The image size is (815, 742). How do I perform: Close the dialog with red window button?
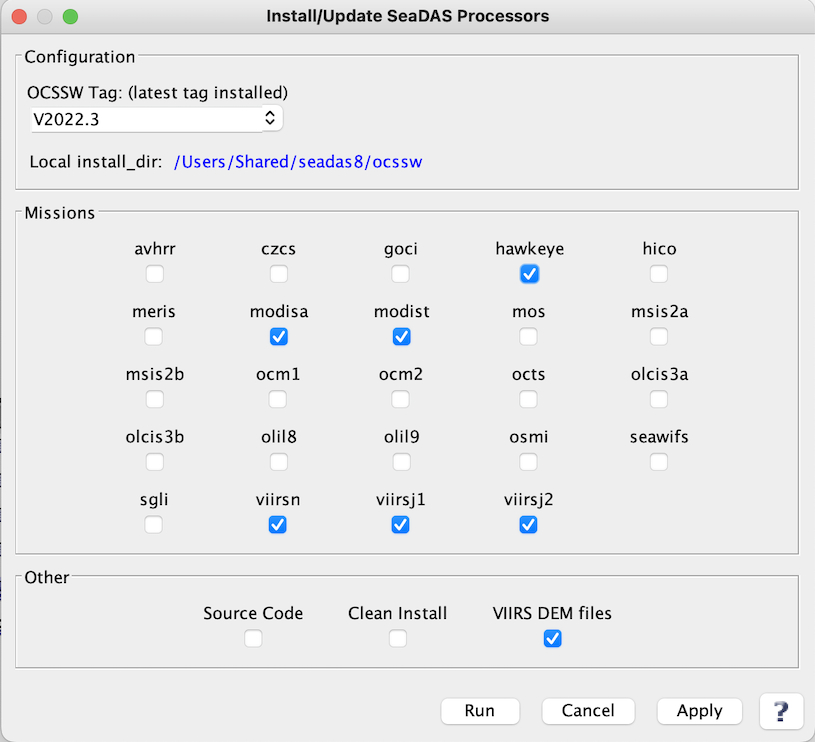19,17
